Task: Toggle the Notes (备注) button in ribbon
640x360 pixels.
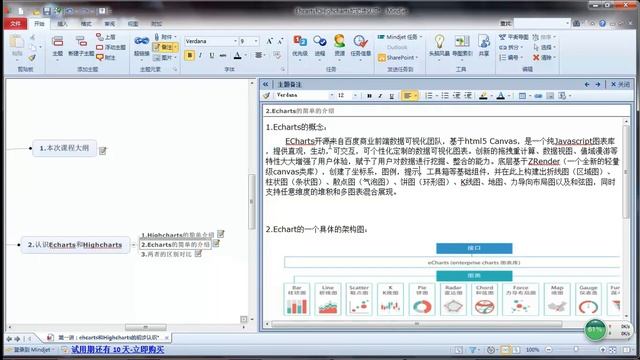Action: pyautogui.click(x=165, y=47)
